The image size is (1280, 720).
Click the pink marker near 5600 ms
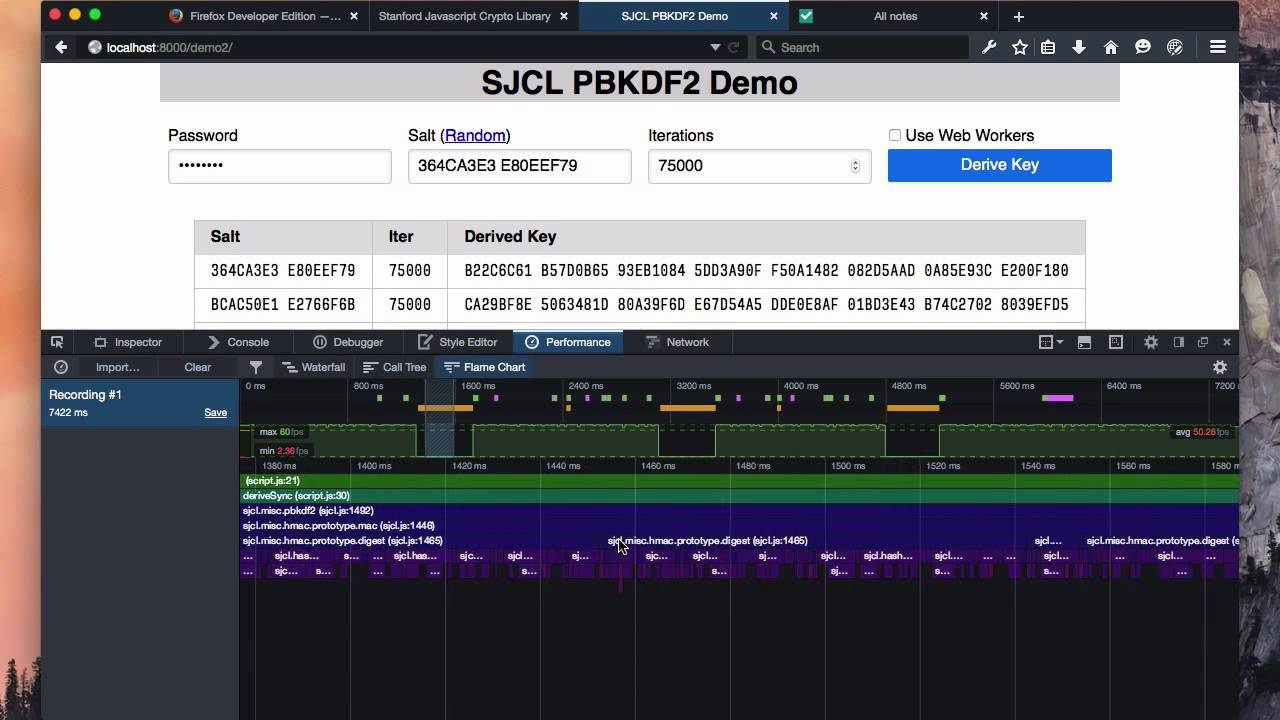1057,398
